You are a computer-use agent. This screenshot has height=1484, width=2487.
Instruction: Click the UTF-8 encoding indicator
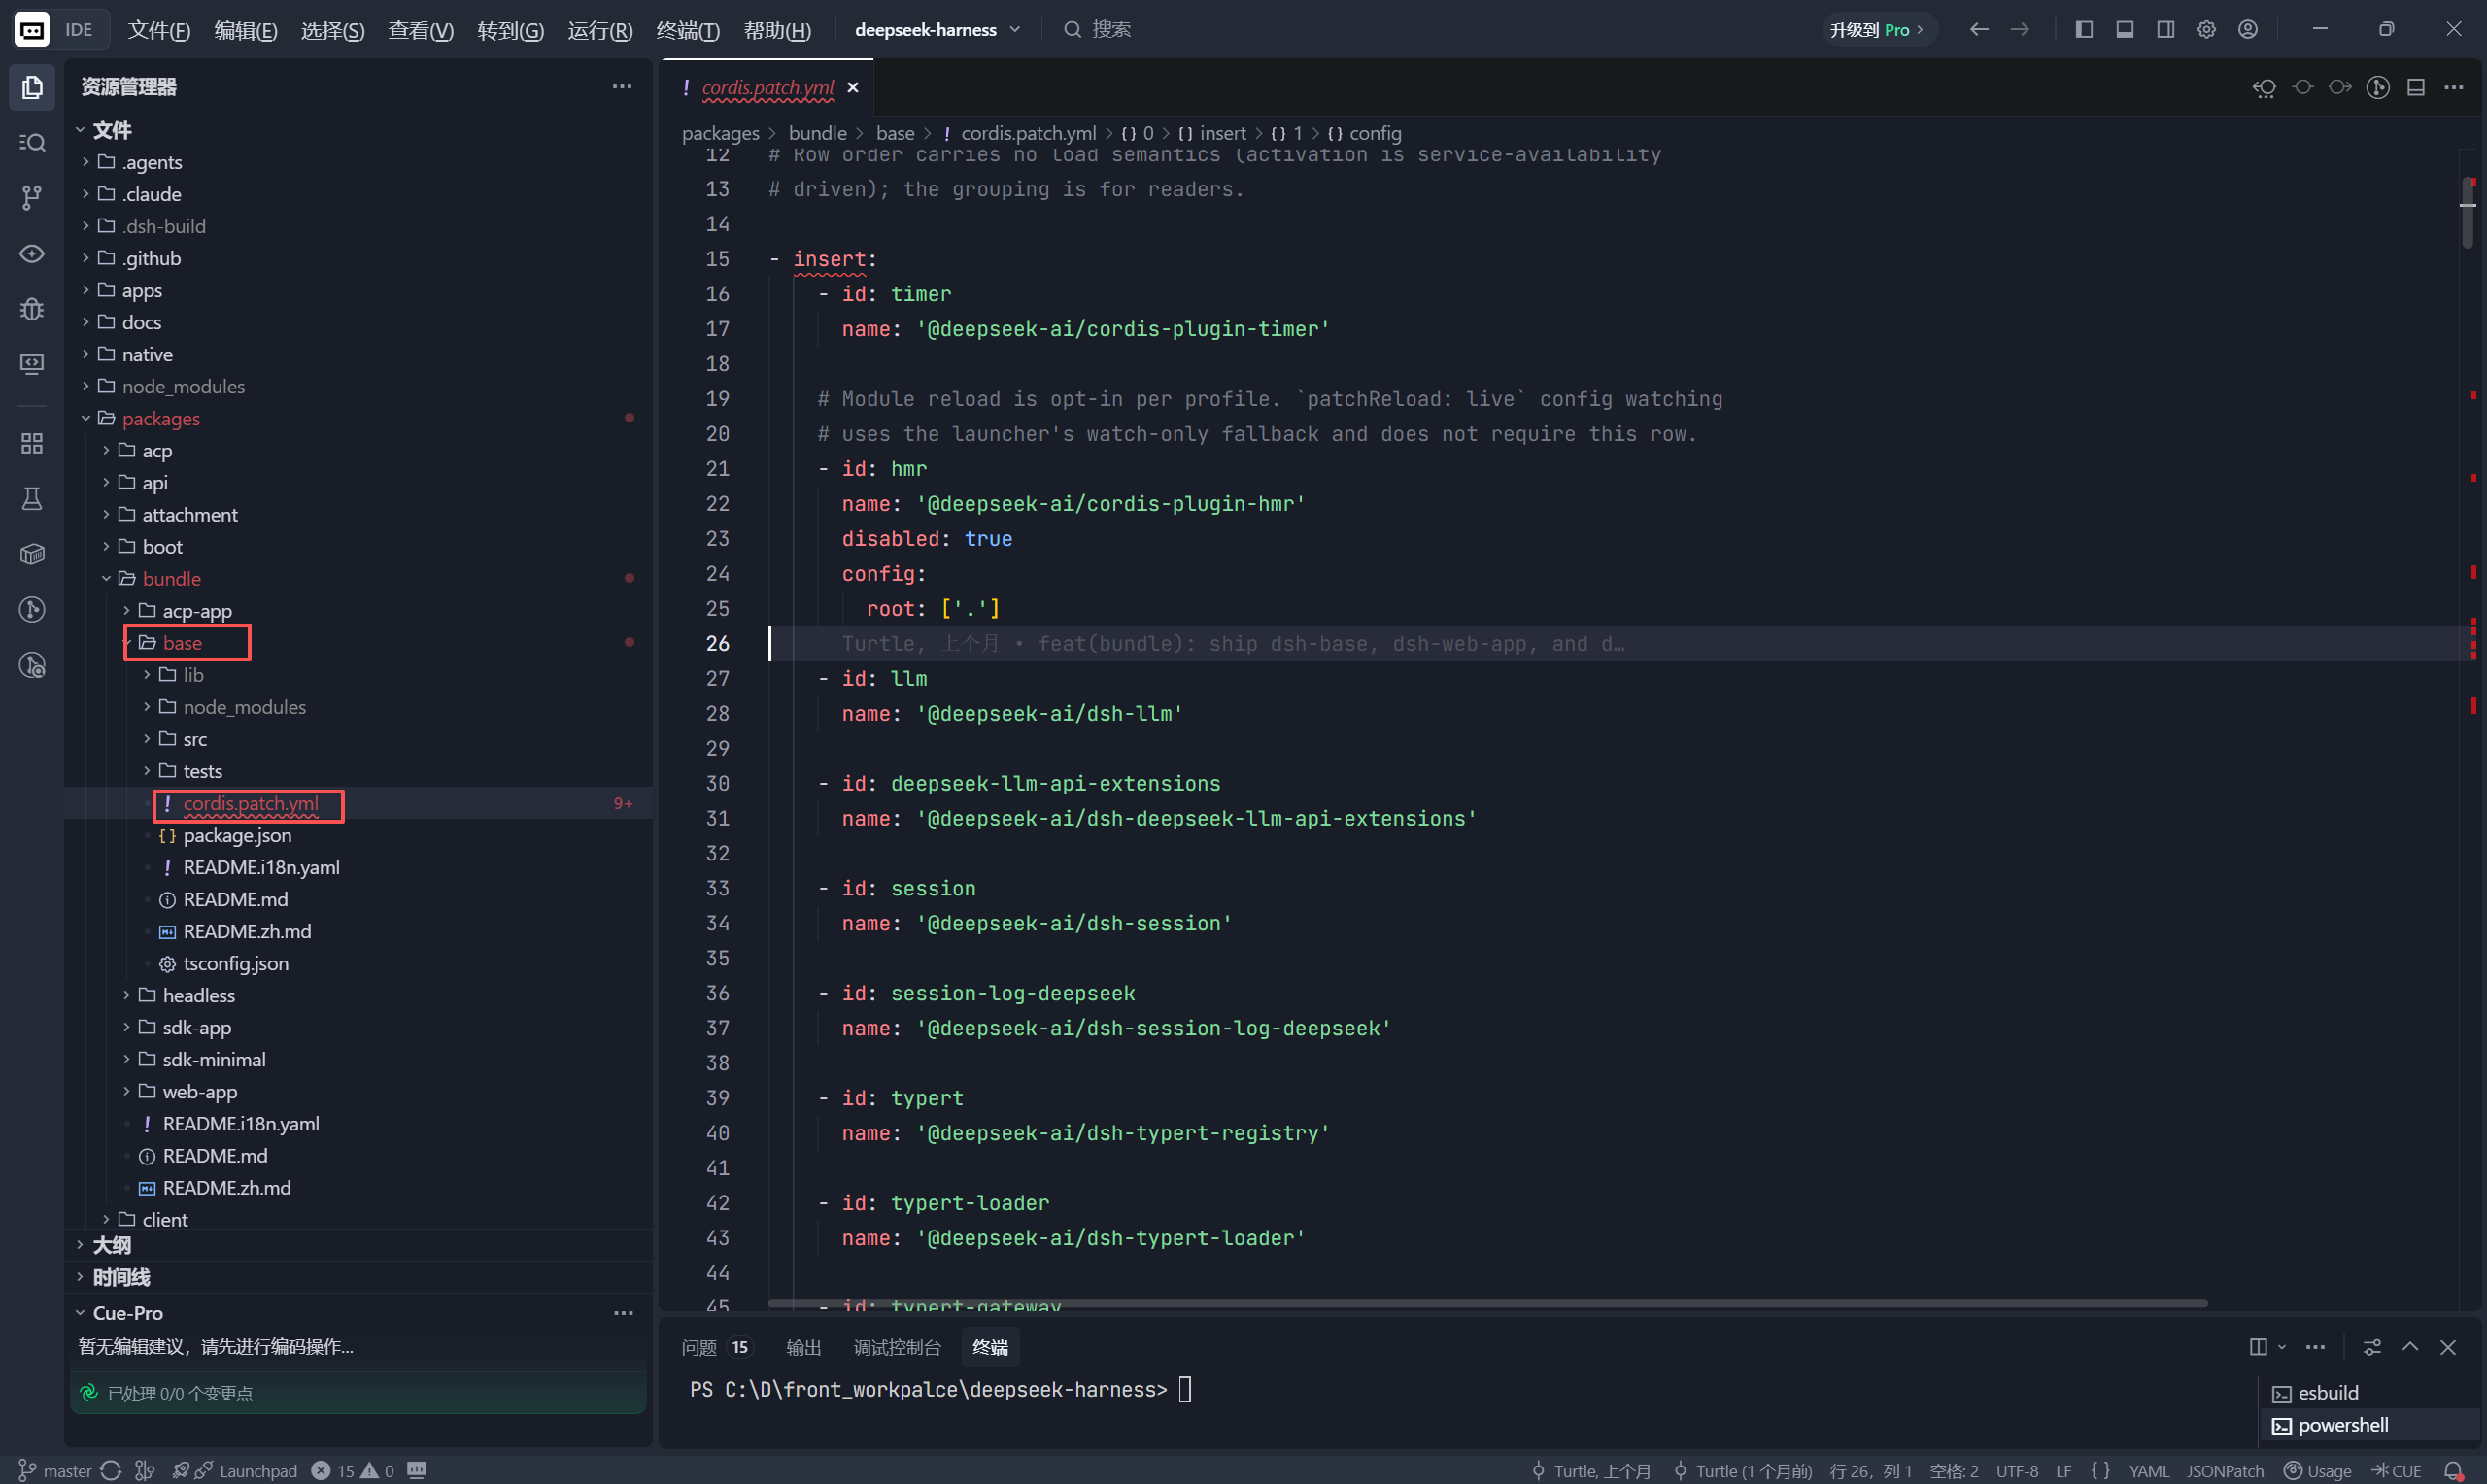tap(2017, 1470)
